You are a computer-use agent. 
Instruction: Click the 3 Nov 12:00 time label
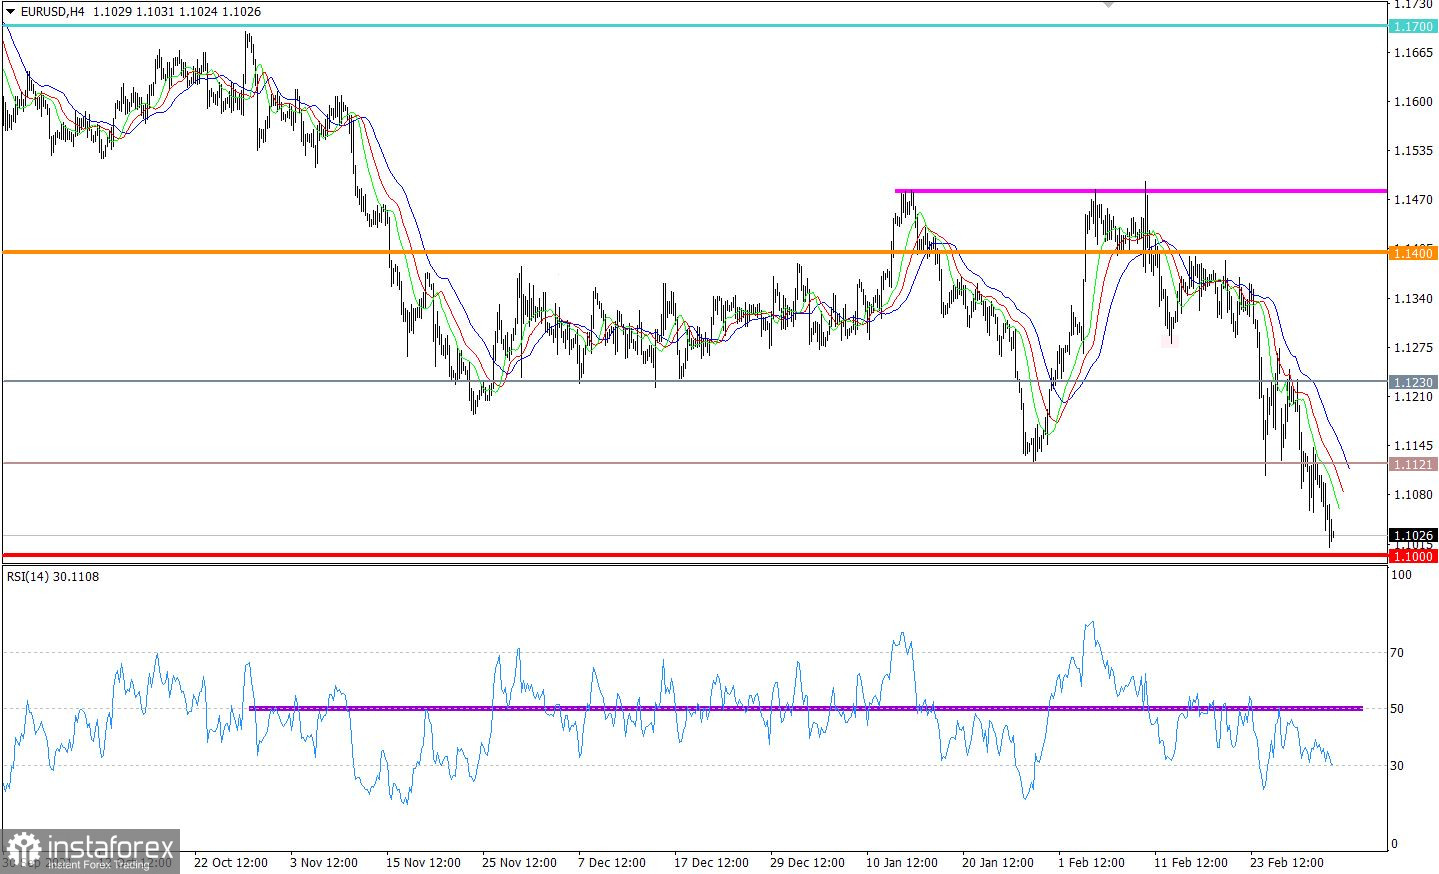point(324,862)
